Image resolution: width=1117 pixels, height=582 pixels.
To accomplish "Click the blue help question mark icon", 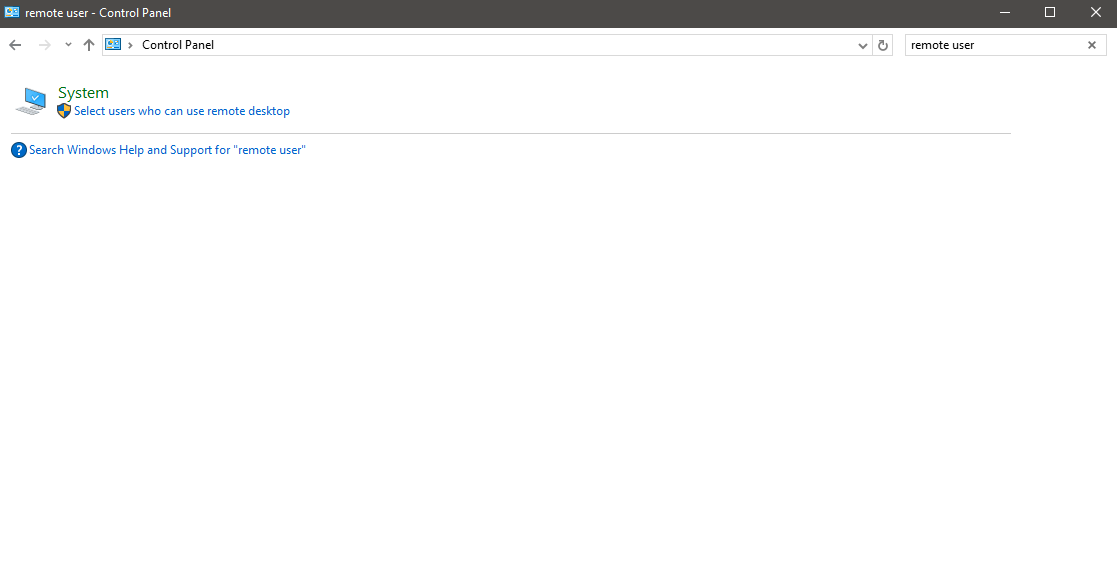I will tap(19, 150).
